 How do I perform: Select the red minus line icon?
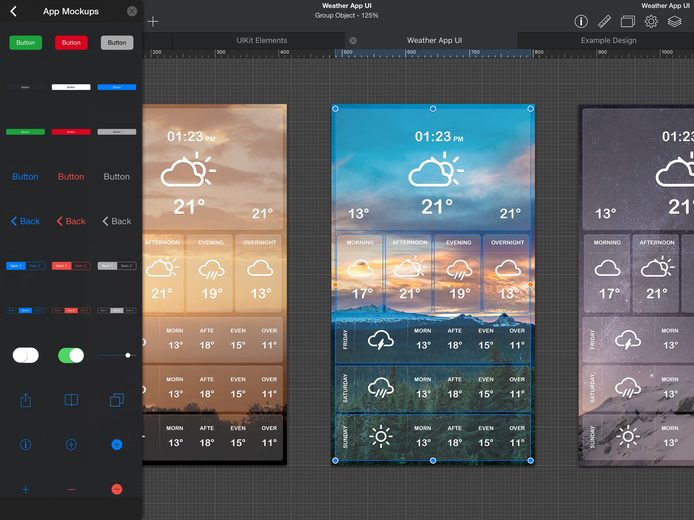71,489
